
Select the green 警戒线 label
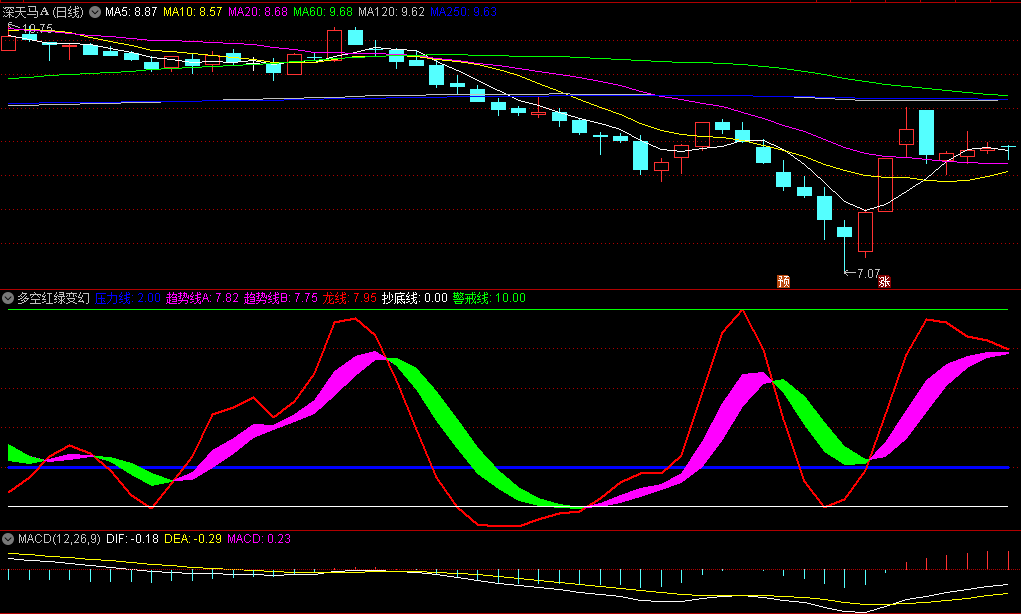pyautogui.click(x=489, y=298)
